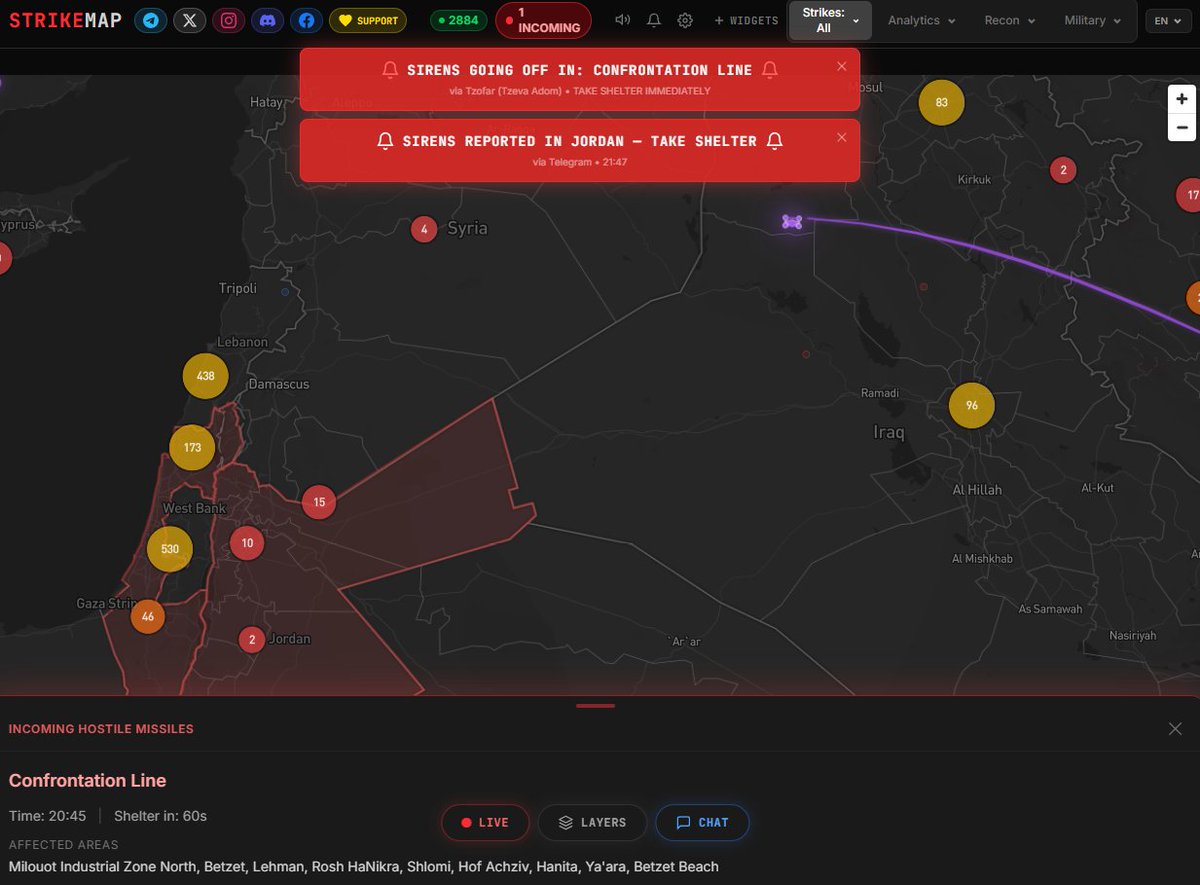Open the 96 strike cluster in Iraq

(971, 405)
